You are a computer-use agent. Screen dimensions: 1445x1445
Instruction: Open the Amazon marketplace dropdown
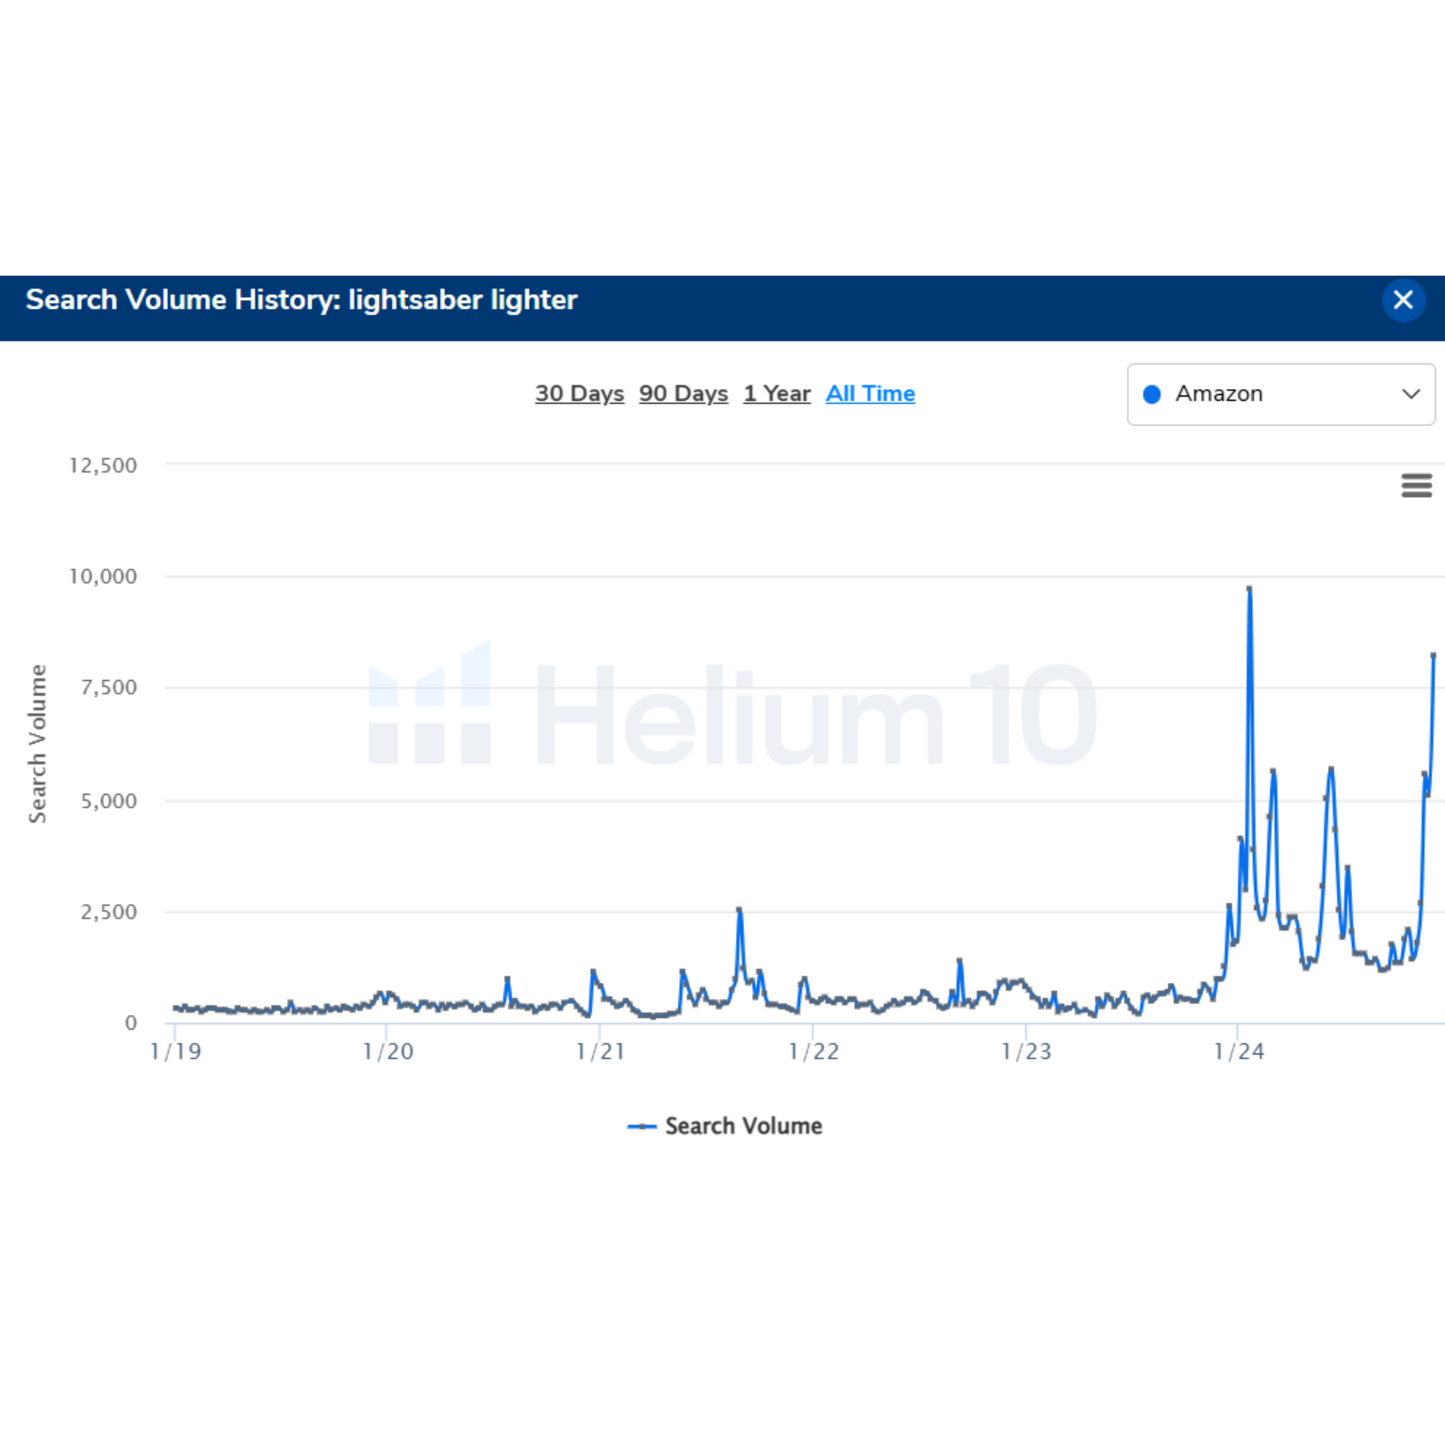click(x=1281, y=394)
